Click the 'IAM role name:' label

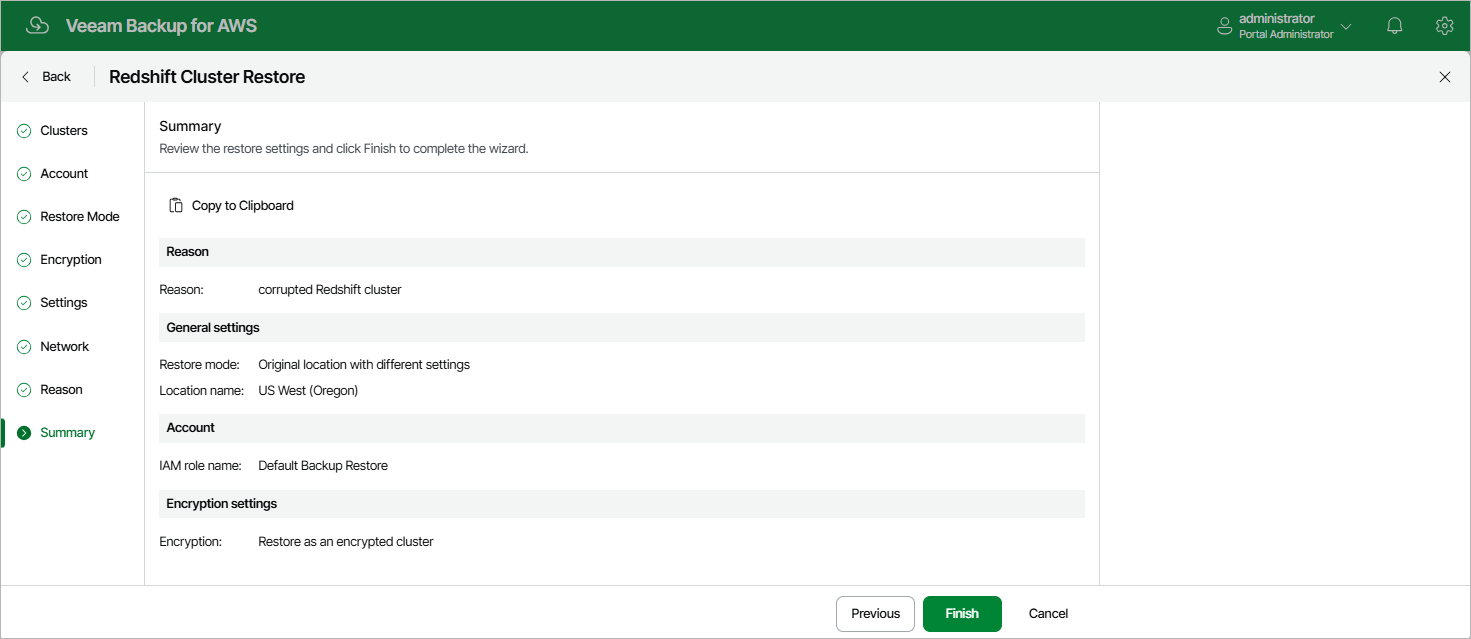(x=200, y=466)
